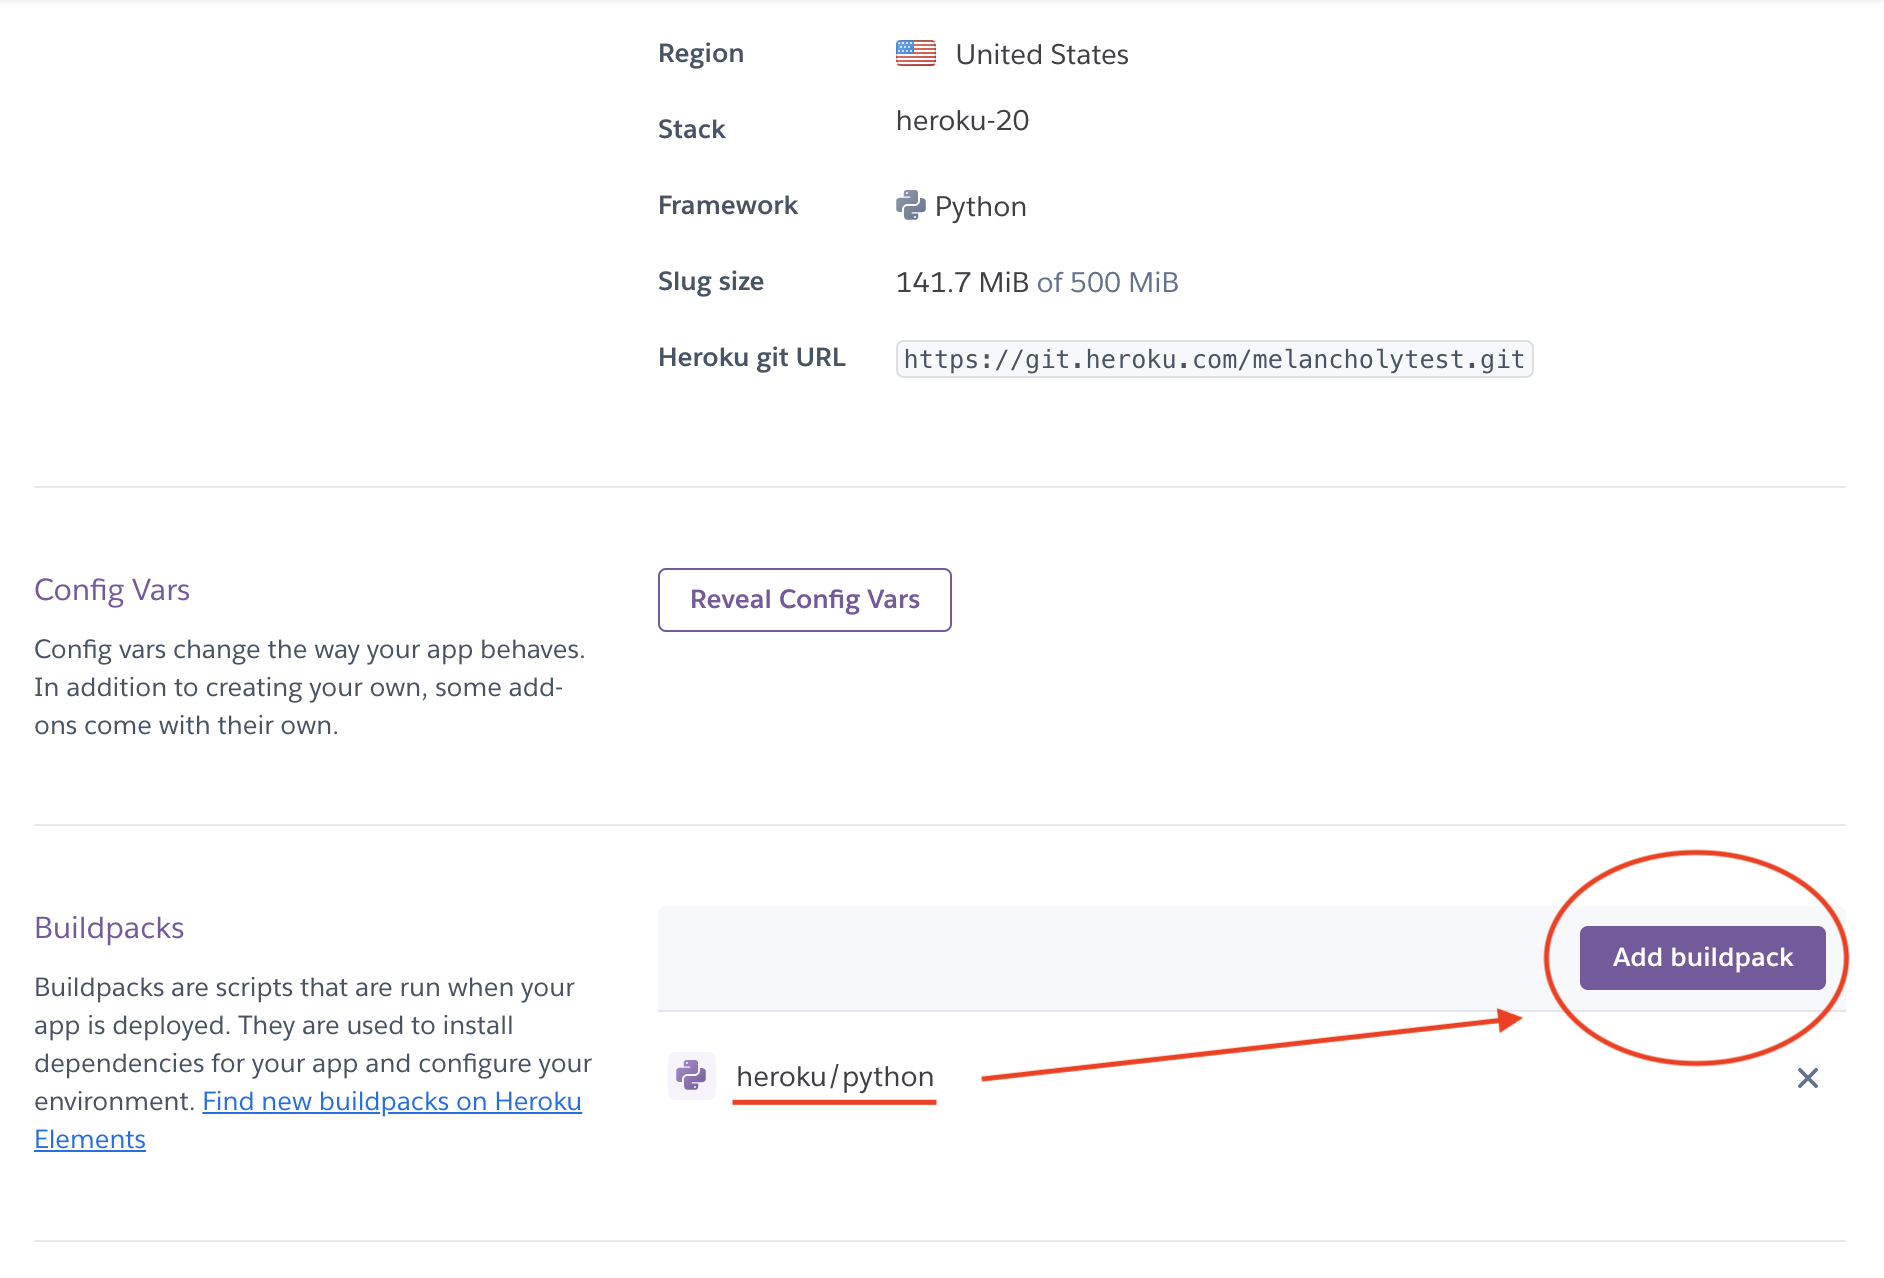
Task: Click the Framework label
Action: coord(728,205)
